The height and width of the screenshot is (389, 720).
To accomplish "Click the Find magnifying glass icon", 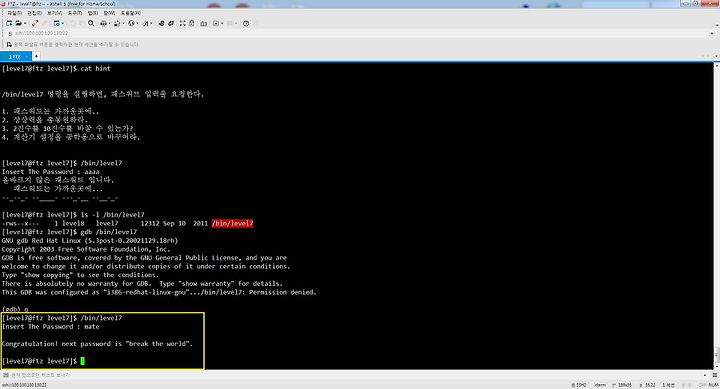I will pos(91,23).
